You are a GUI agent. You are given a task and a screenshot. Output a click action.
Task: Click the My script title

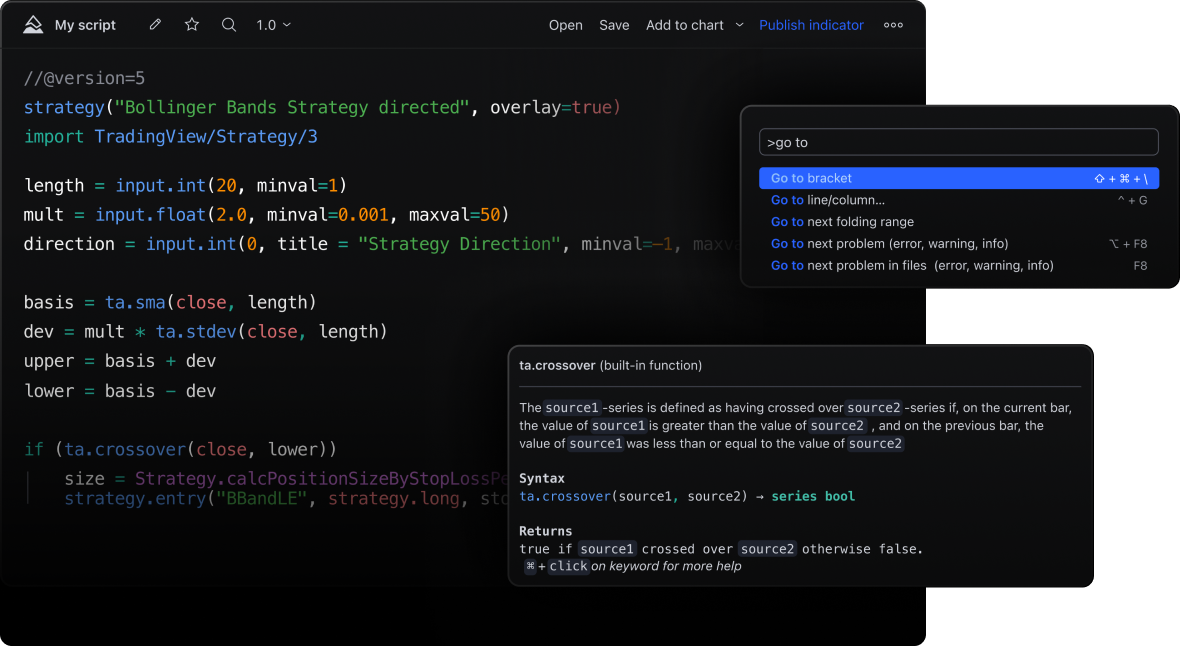pyautogui.click(x=85, y=25)
